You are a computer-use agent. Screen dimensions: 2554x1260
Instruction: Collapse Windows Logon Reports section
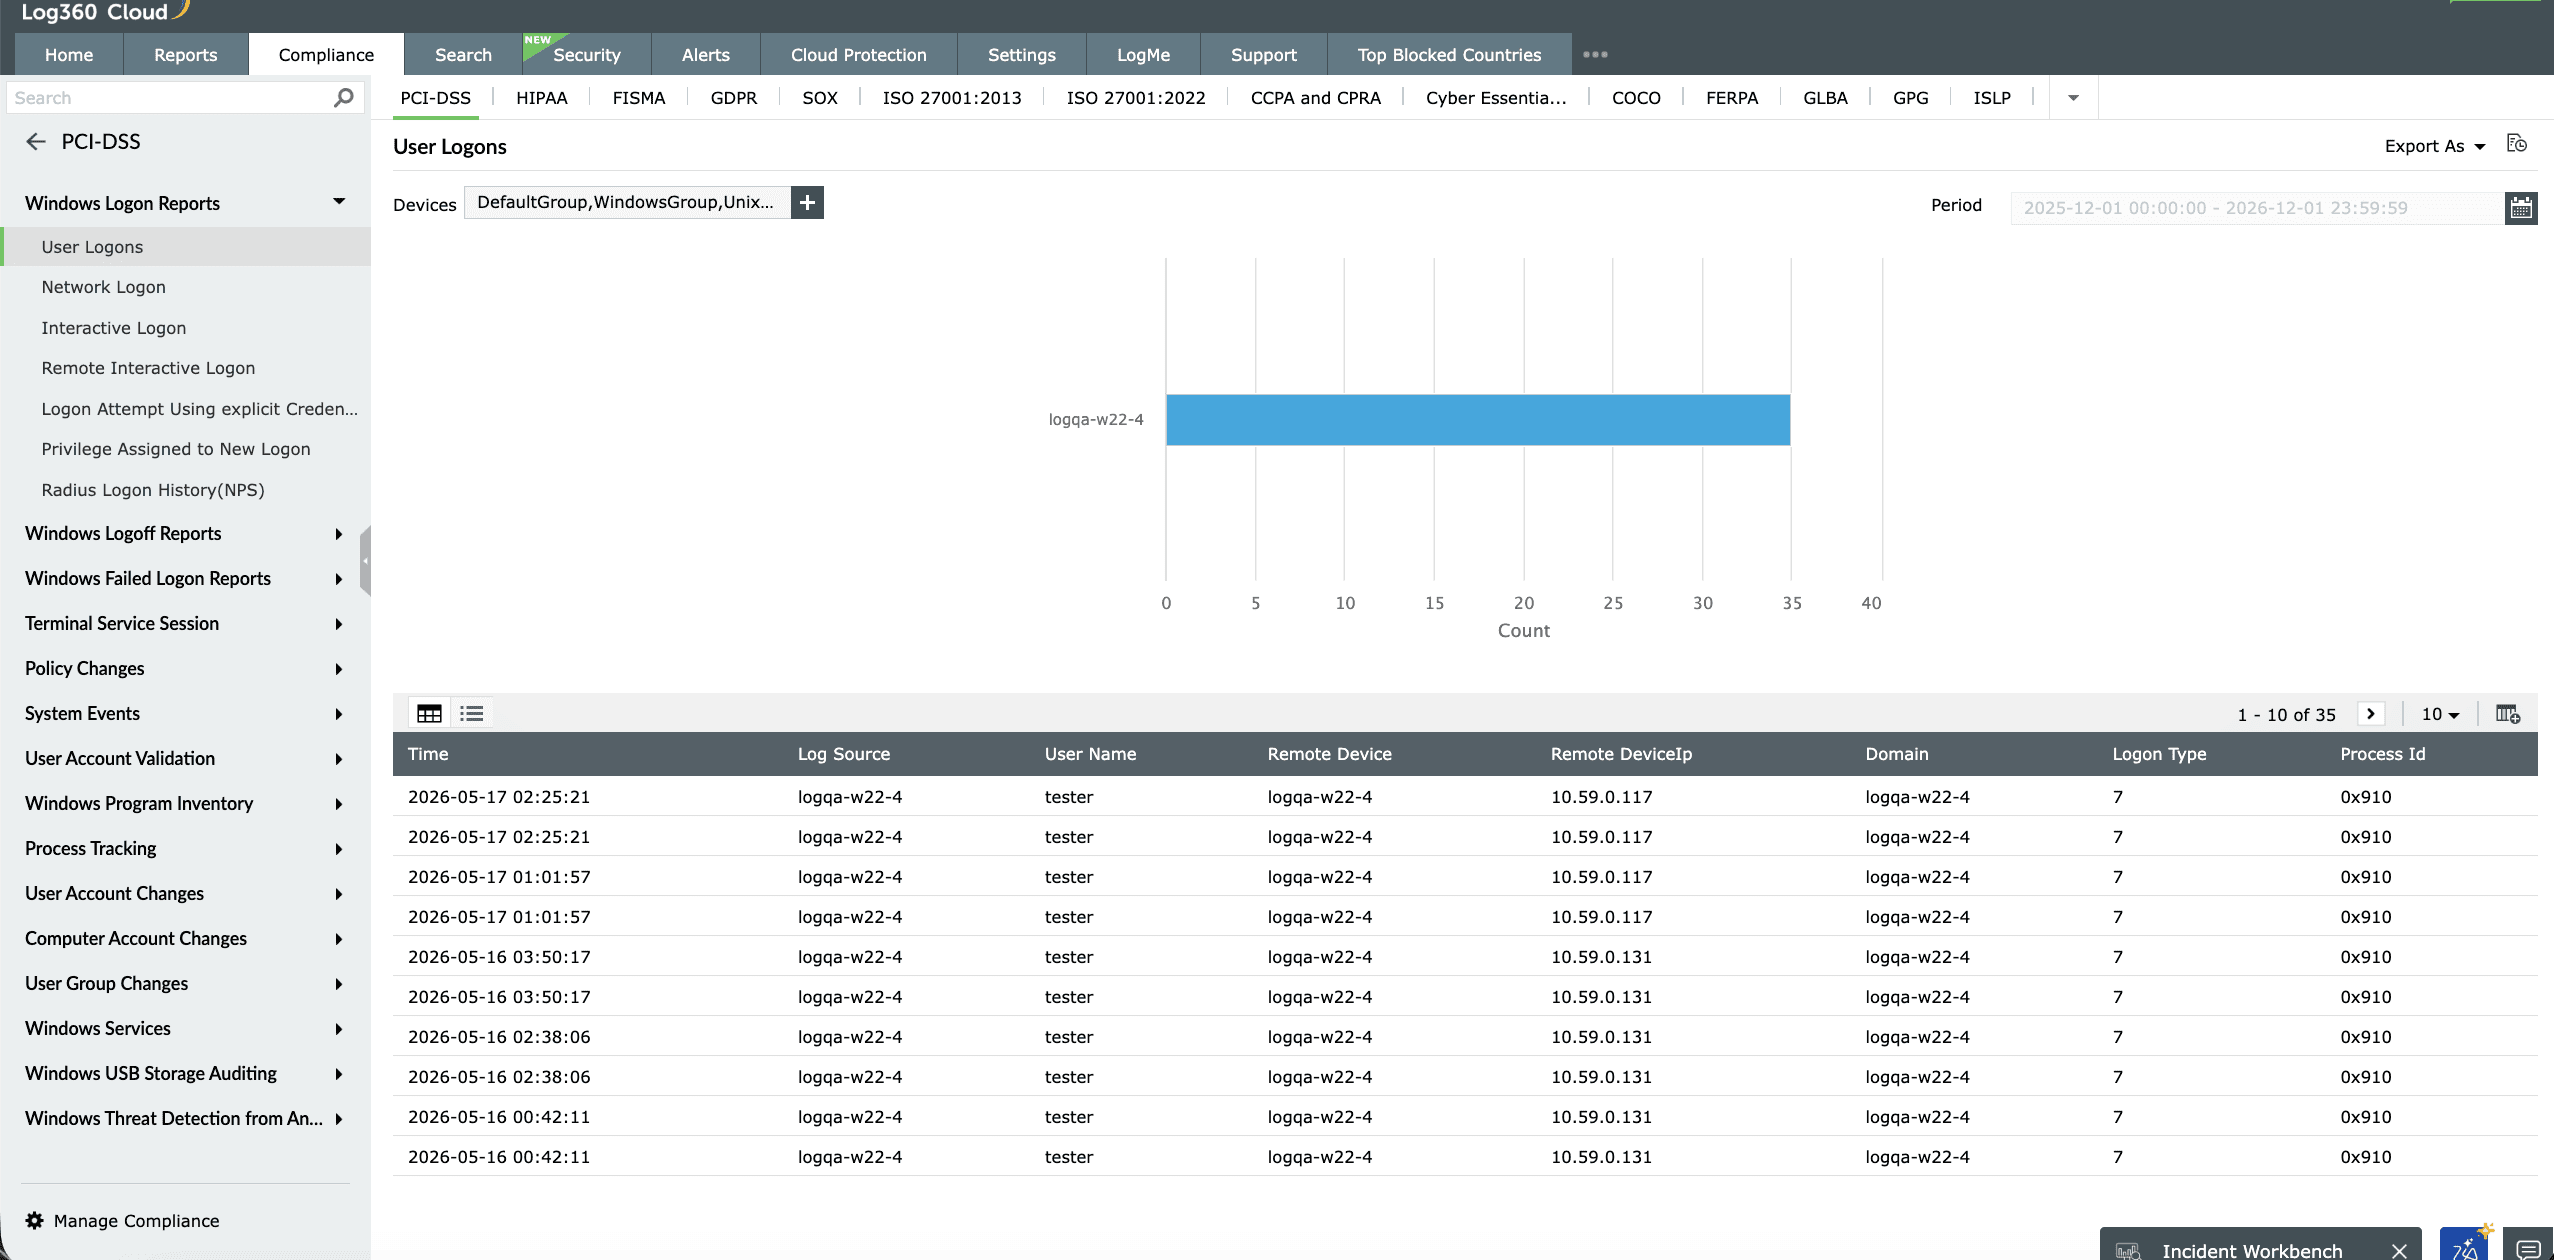339,202
